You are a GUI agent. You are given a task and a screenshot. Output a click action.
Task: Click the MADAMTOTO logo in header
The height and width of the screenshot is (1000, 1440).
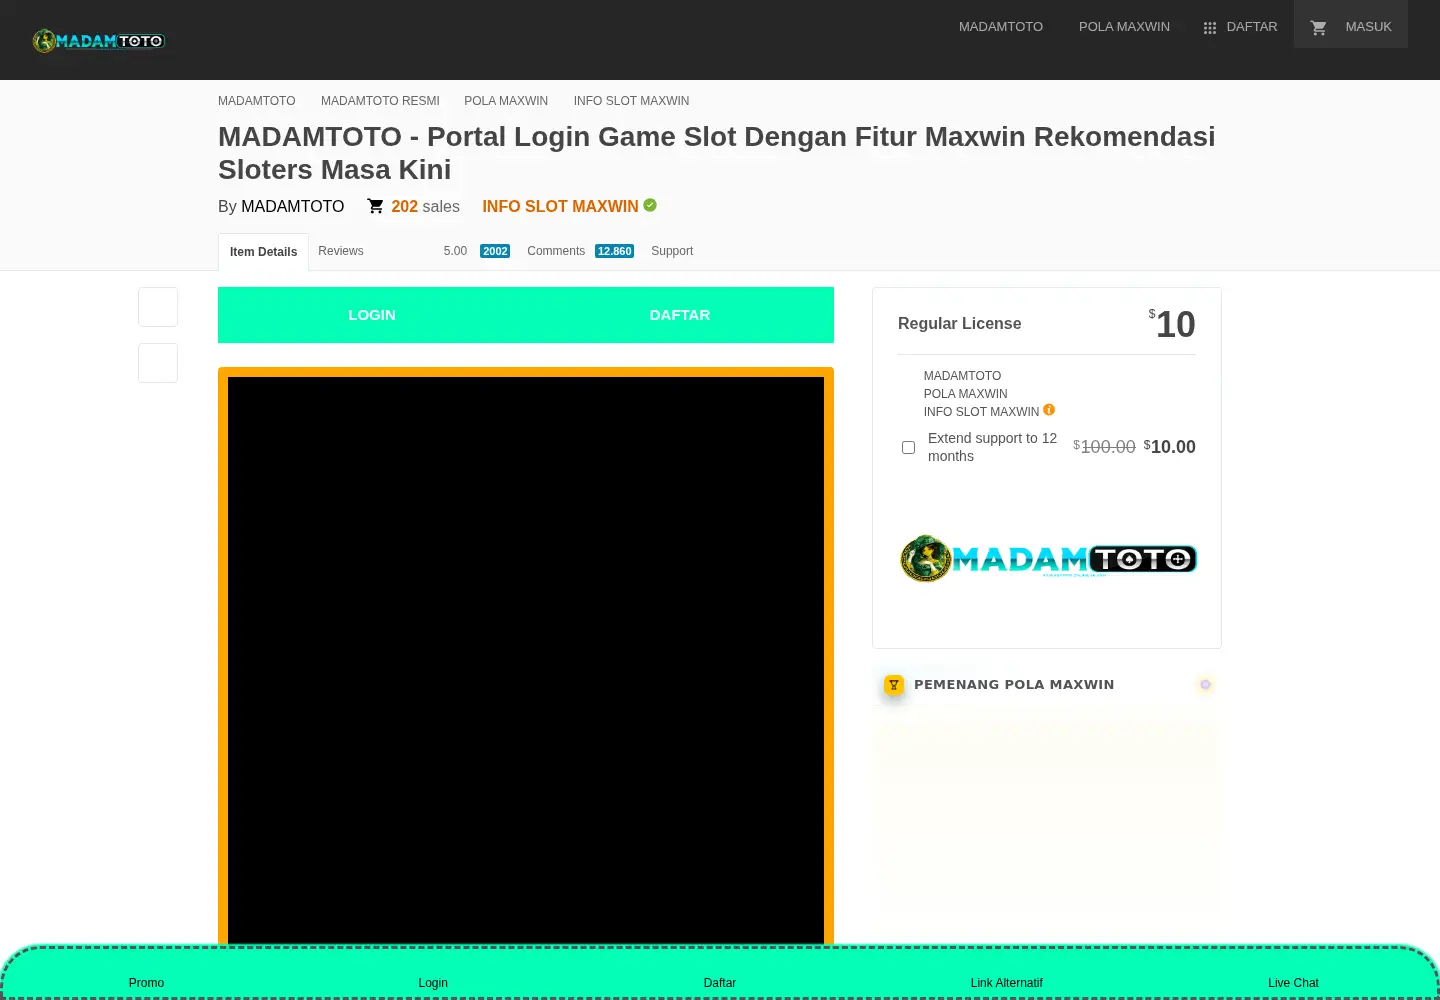tap(99, 41)
